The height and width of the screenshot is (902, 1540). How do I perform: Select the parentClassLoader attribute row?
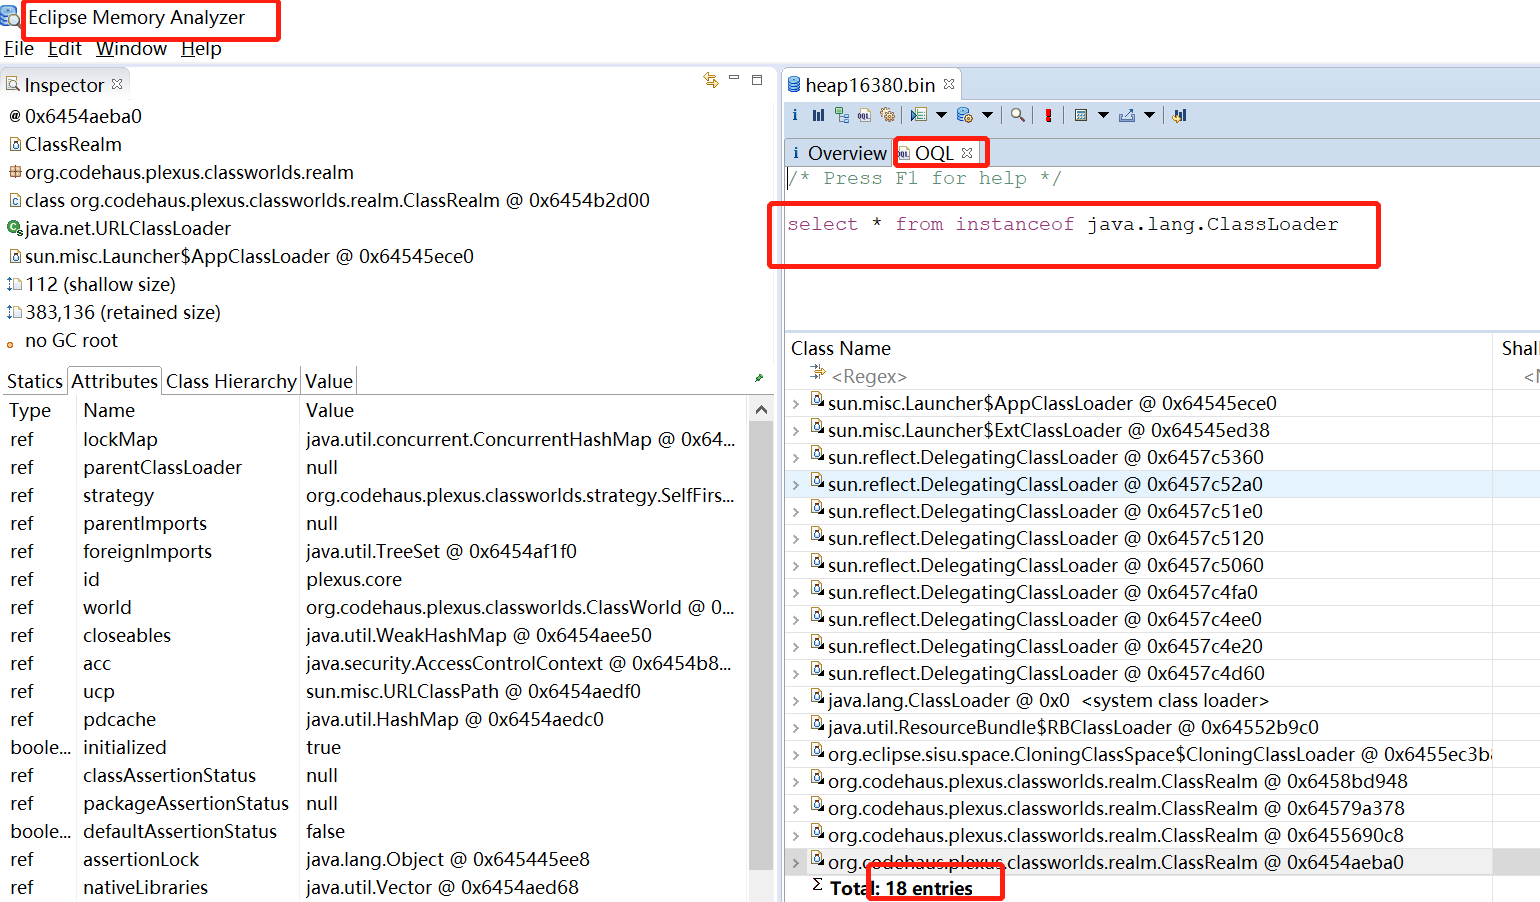tap(375, 467)
